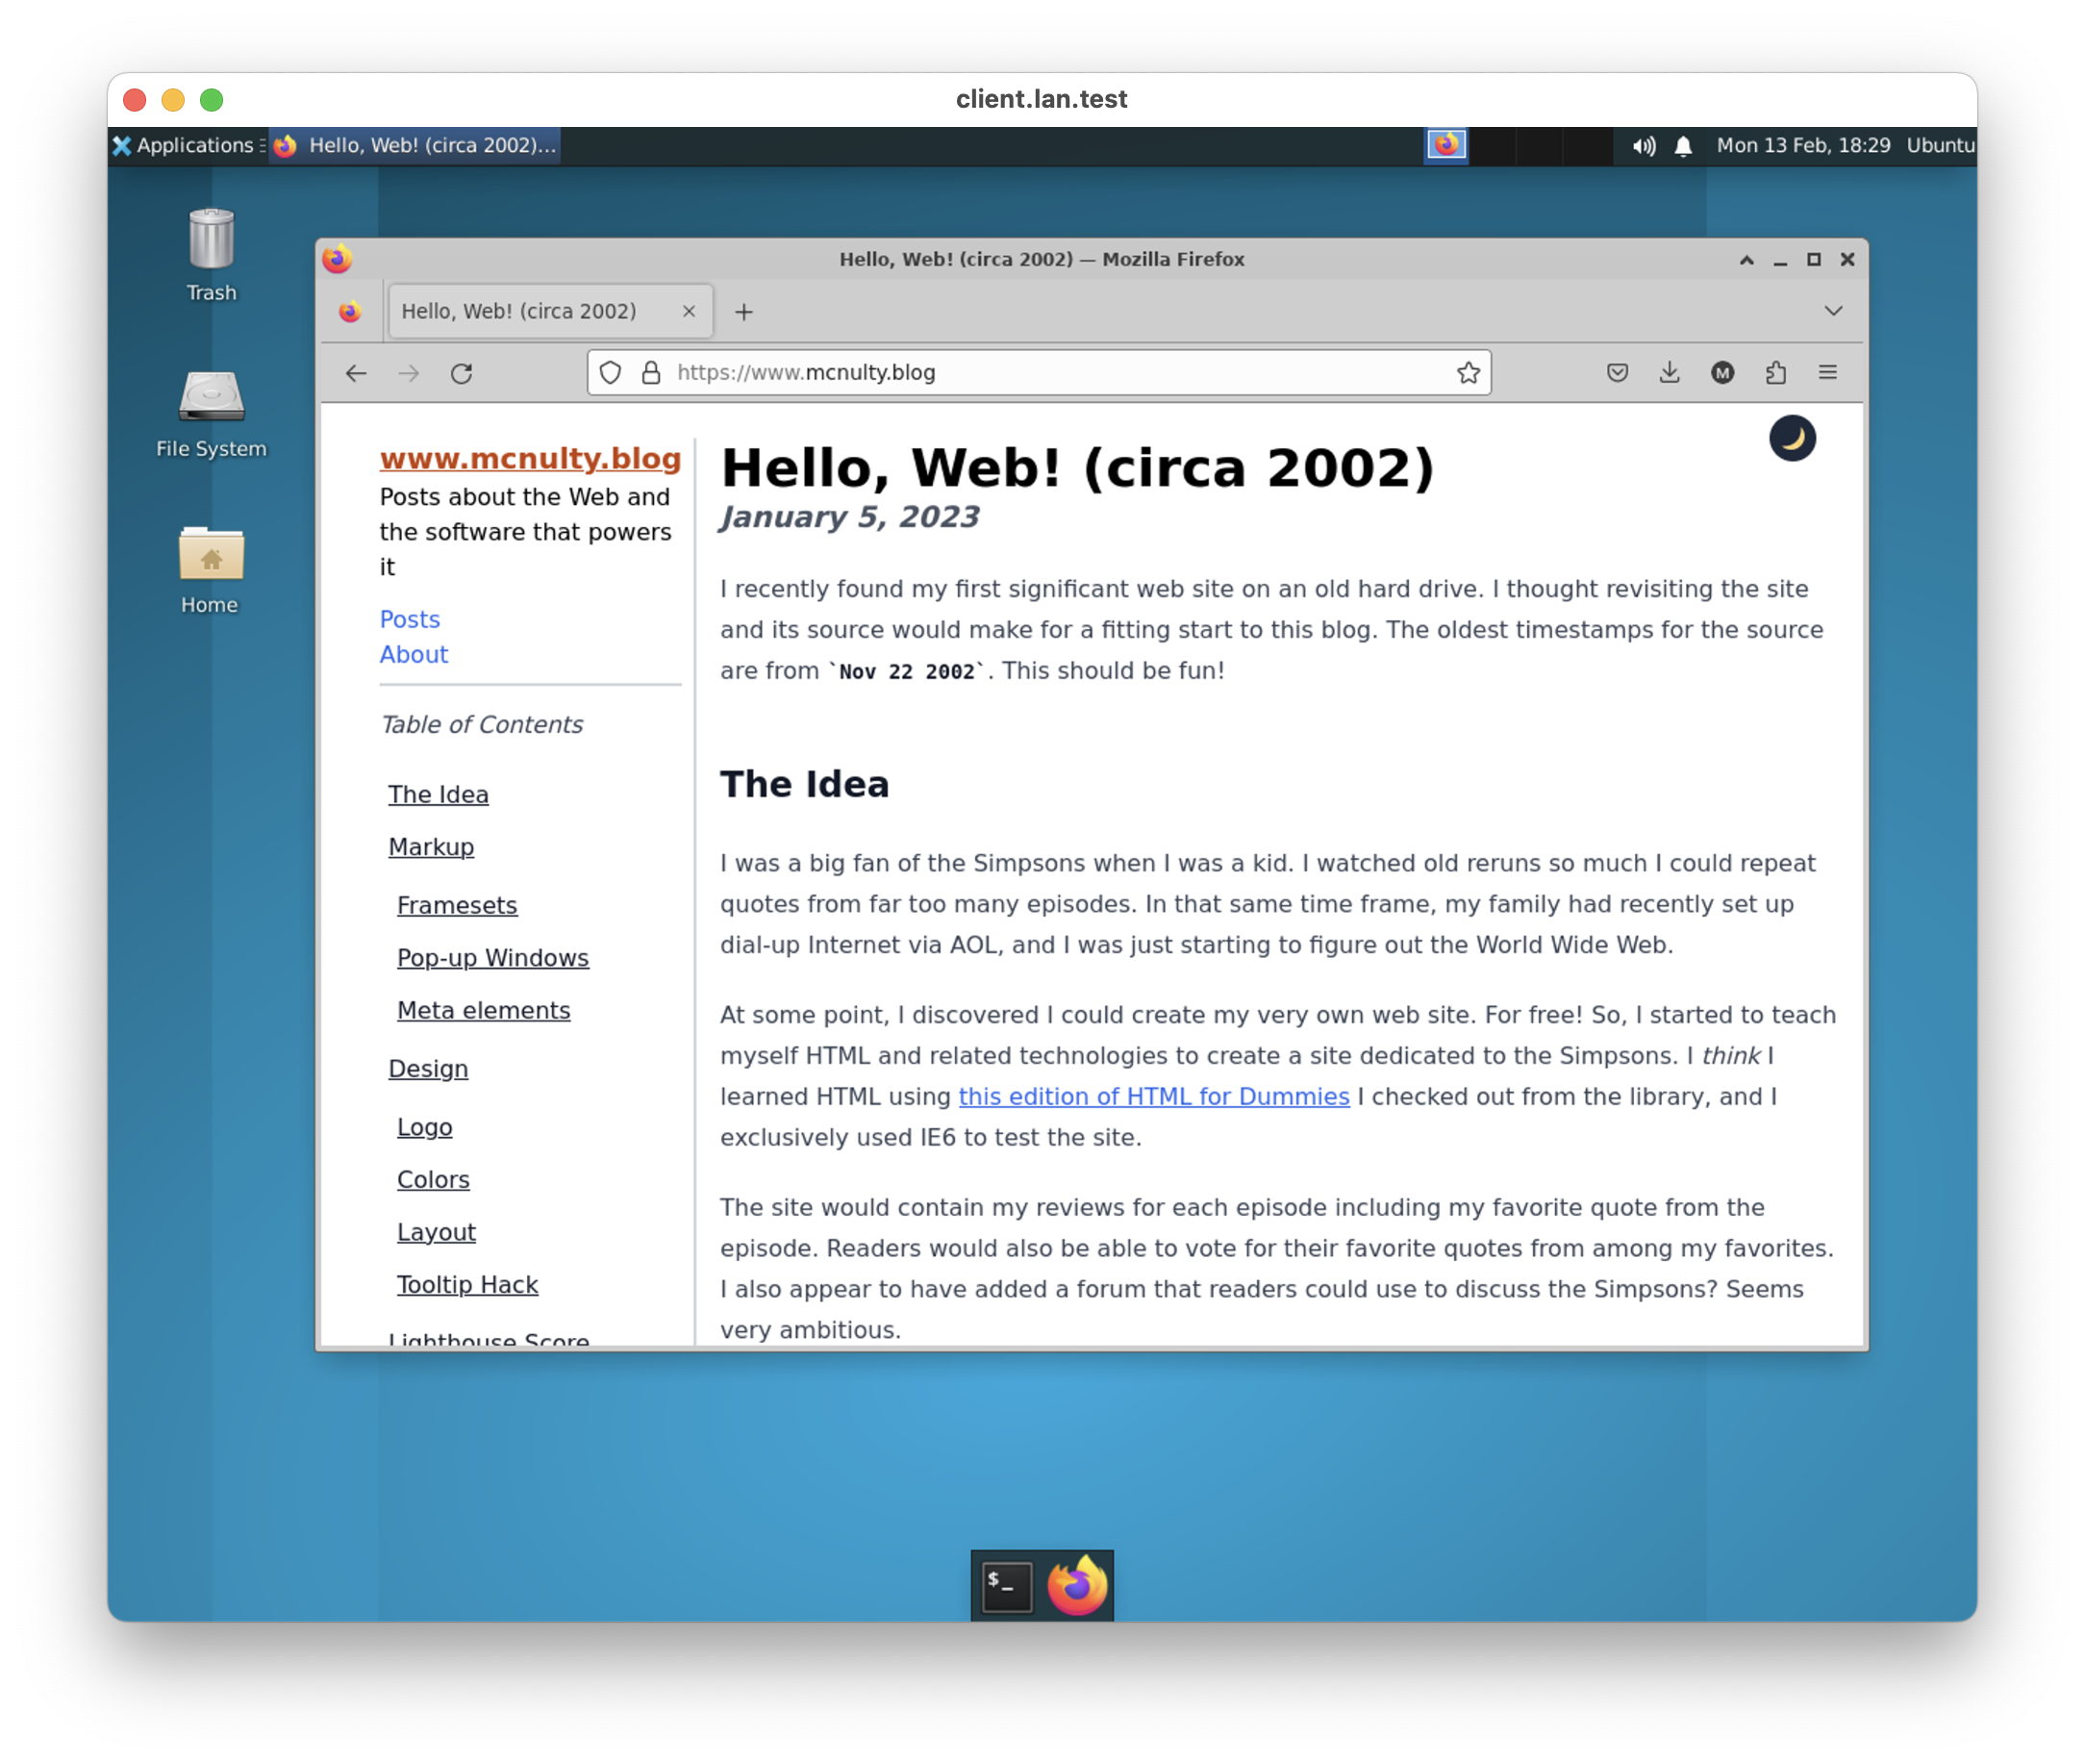2085x1764 pixels.
Task: Click the www.mcnulty.blog site heading
Action: point(530,458)
